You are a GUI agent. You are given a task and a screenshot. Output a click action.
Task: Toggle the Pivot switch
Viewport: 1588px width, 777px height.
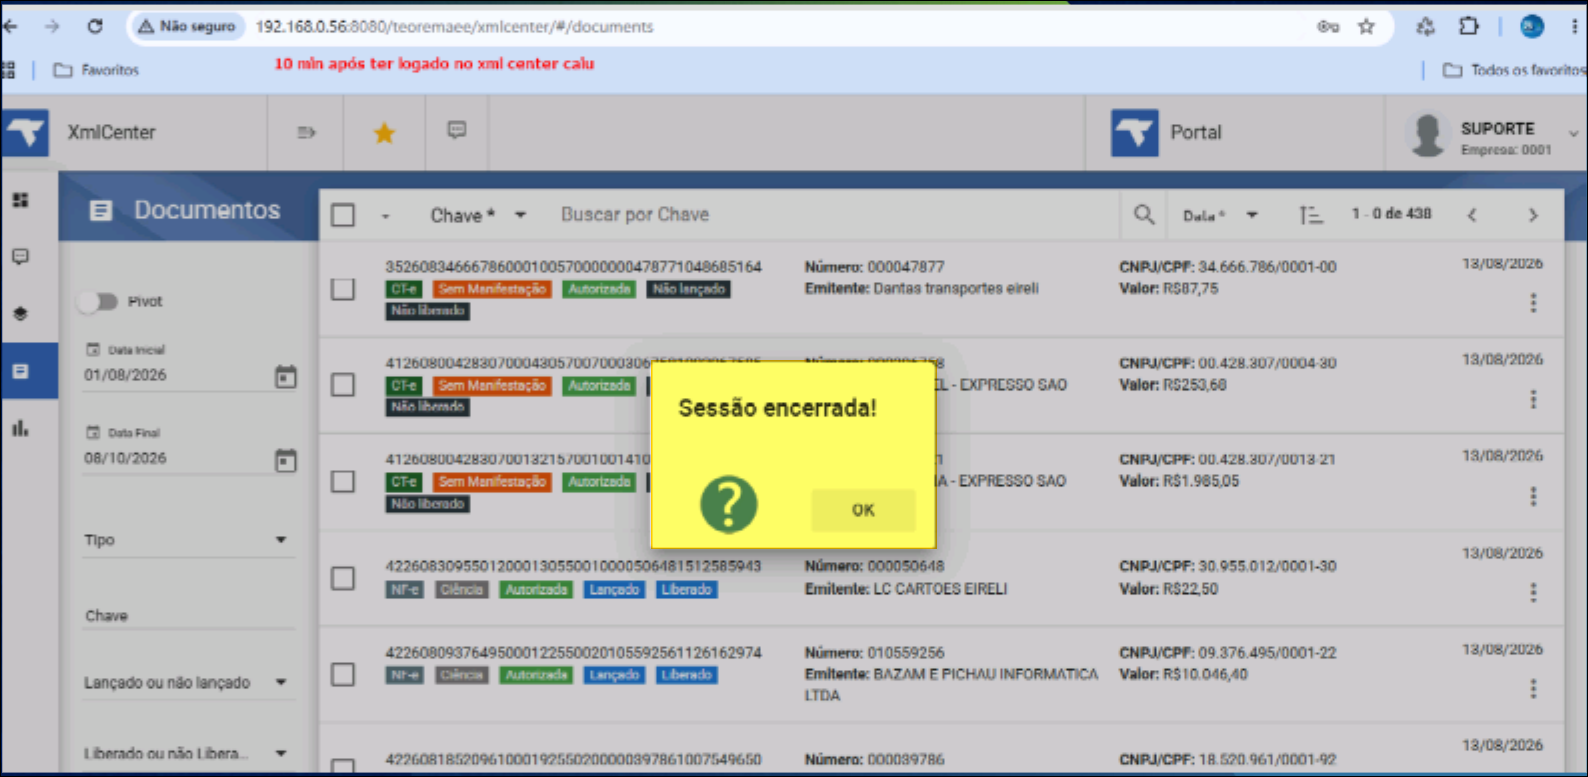(x=100, y=301)
